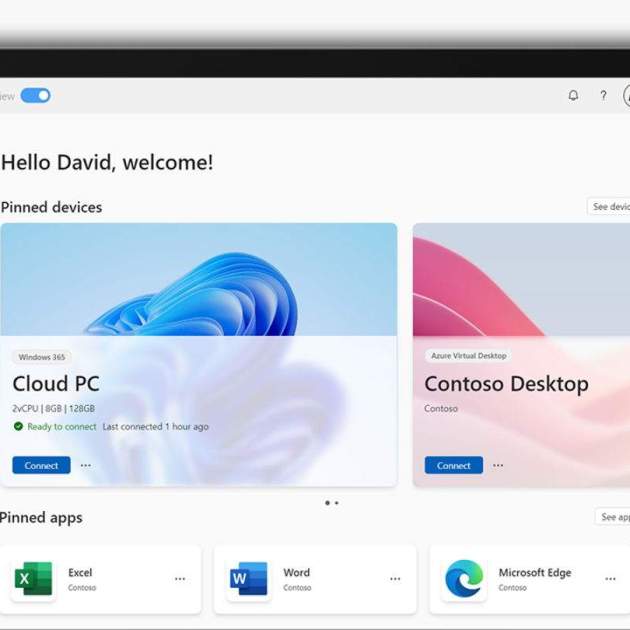
Task: Select the Contoso Desktop card image
Action: pyautogui.click(x=521, y=280)
